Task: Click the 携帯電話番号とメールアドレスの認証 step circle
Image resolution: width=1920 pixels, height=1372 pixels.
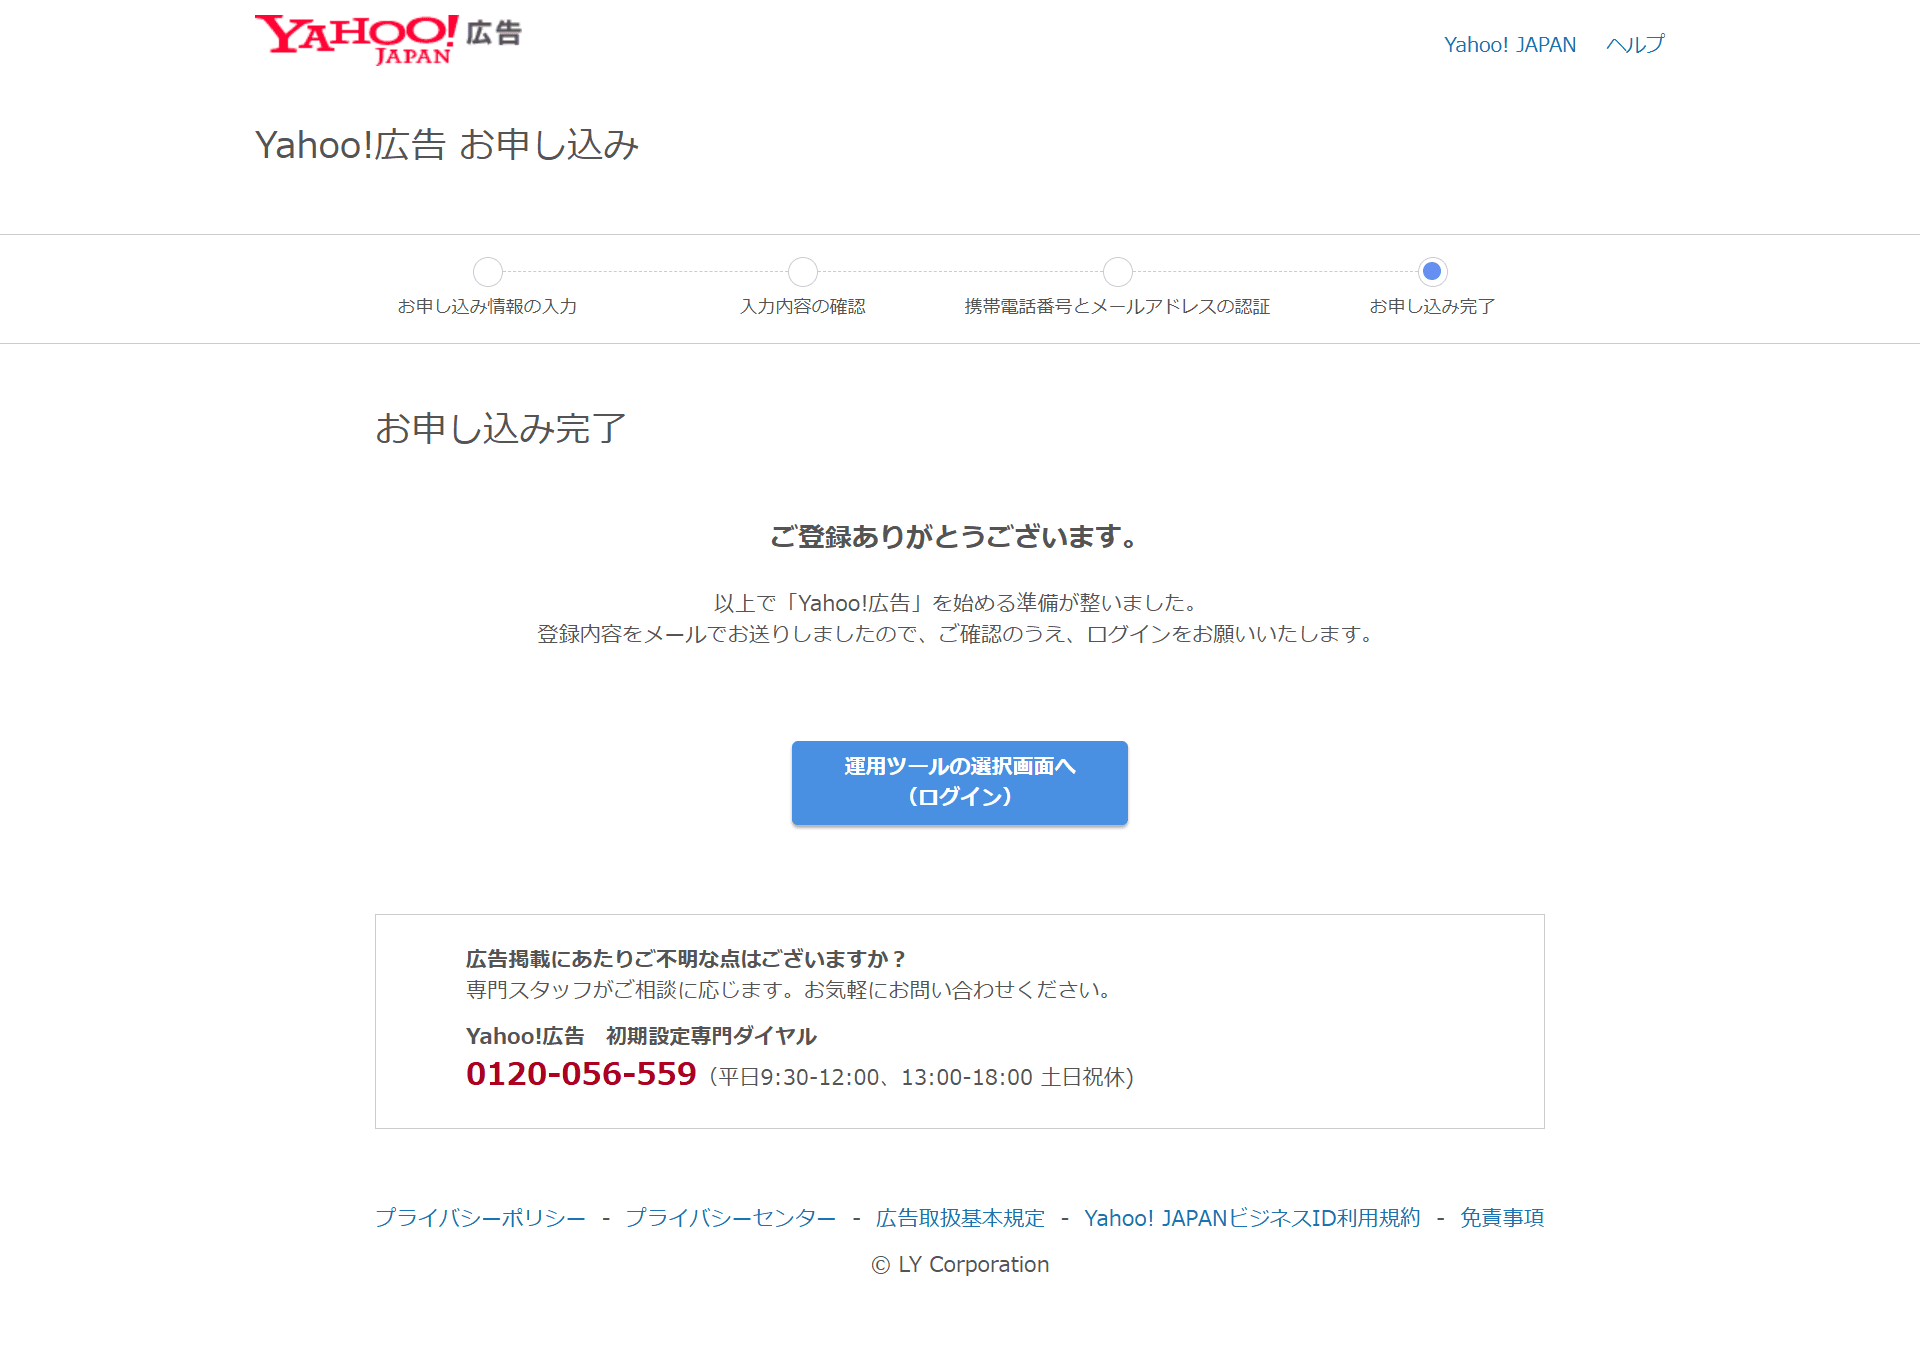Action: [x=1117, y=271]
